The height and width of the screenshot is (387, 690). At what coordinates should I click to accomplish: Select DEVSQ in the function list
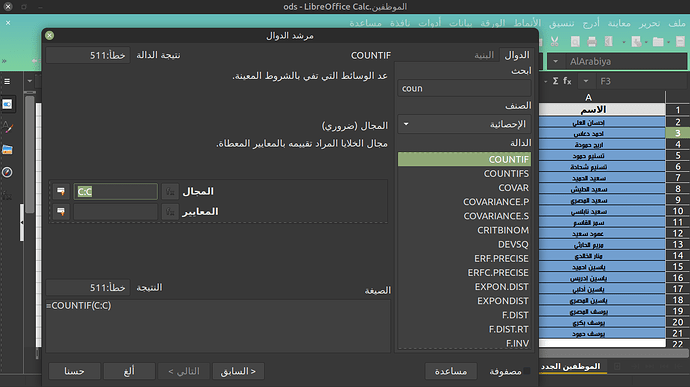464,244
